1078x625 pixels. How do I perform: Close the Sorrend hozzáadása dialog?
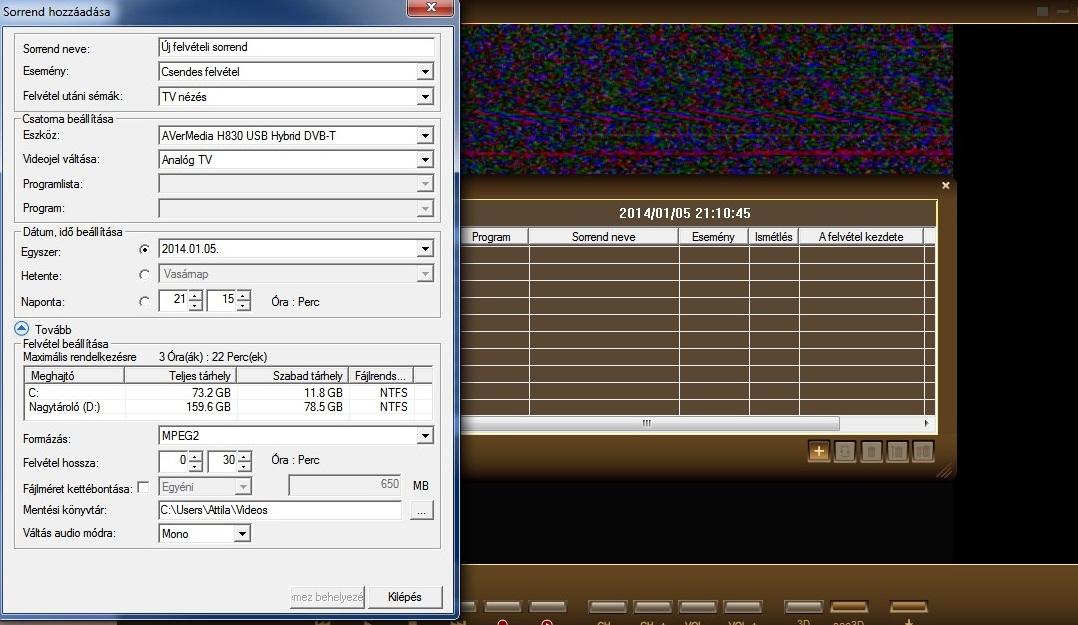pyautogui.click(x=431, y=7)
